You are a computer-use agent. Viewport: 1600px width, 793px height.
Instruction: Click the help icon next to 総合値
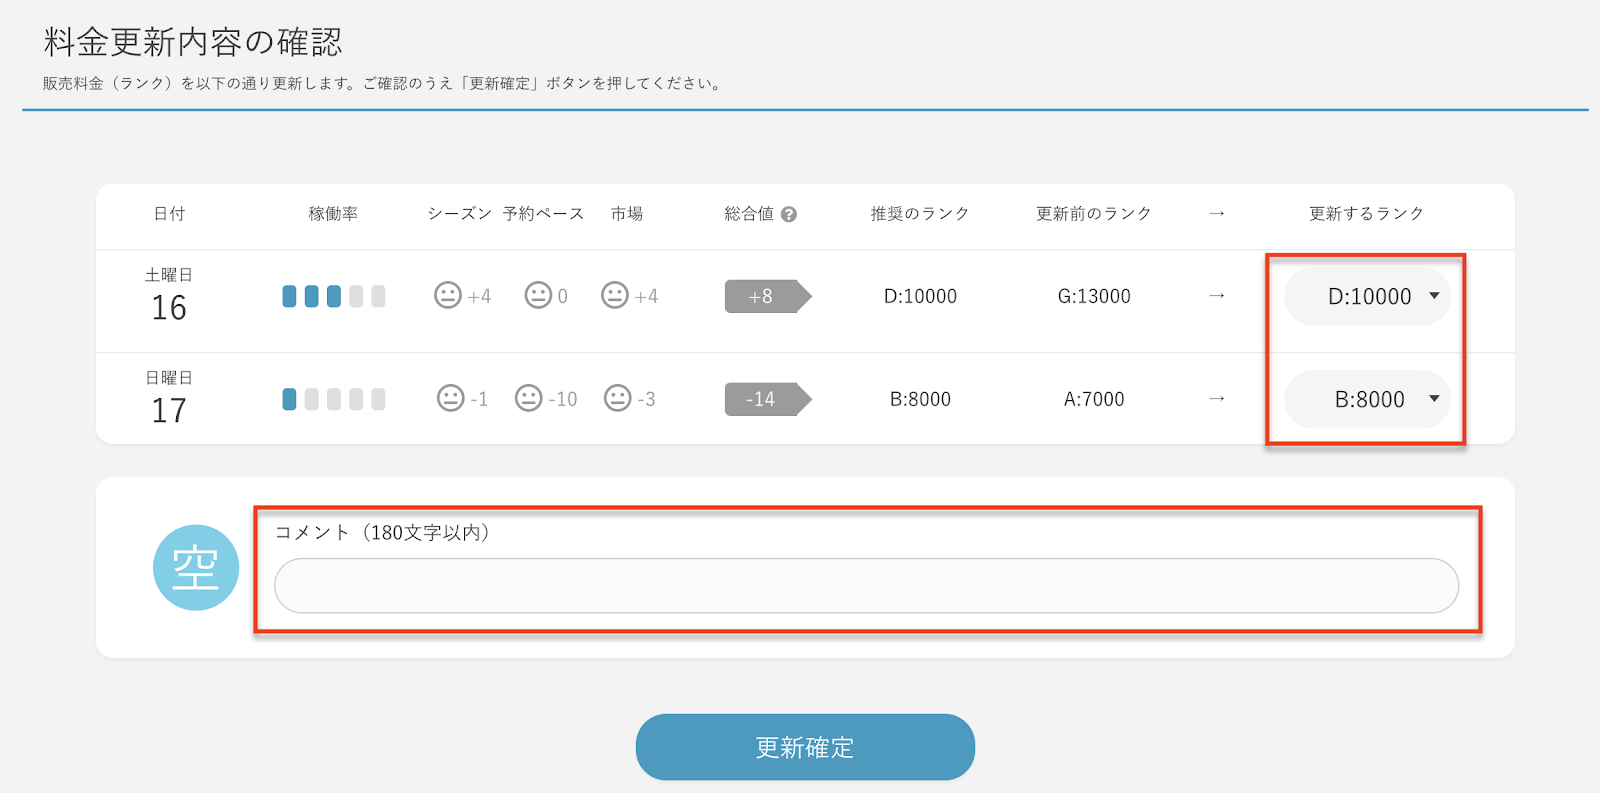tap(789, 214)
